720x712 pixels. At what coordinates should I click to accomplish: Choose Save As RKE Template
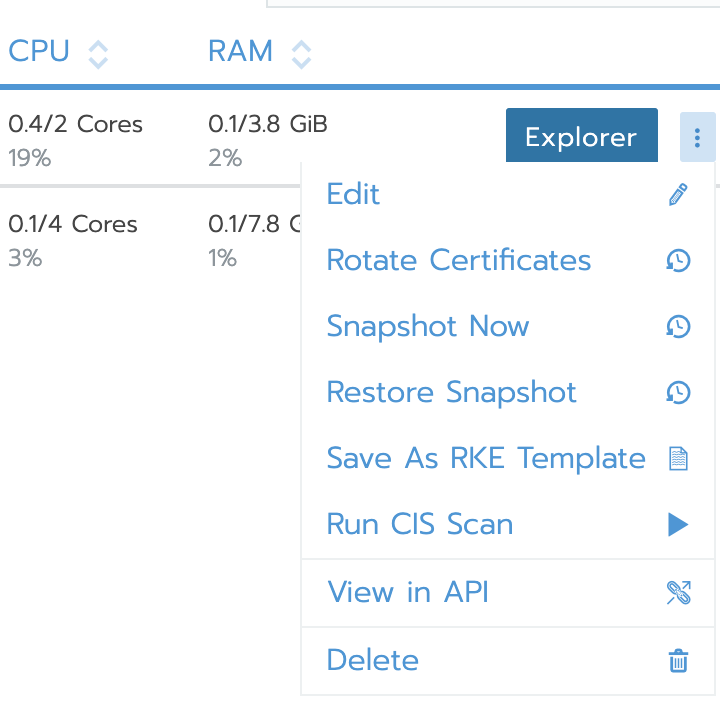[508, 458]
